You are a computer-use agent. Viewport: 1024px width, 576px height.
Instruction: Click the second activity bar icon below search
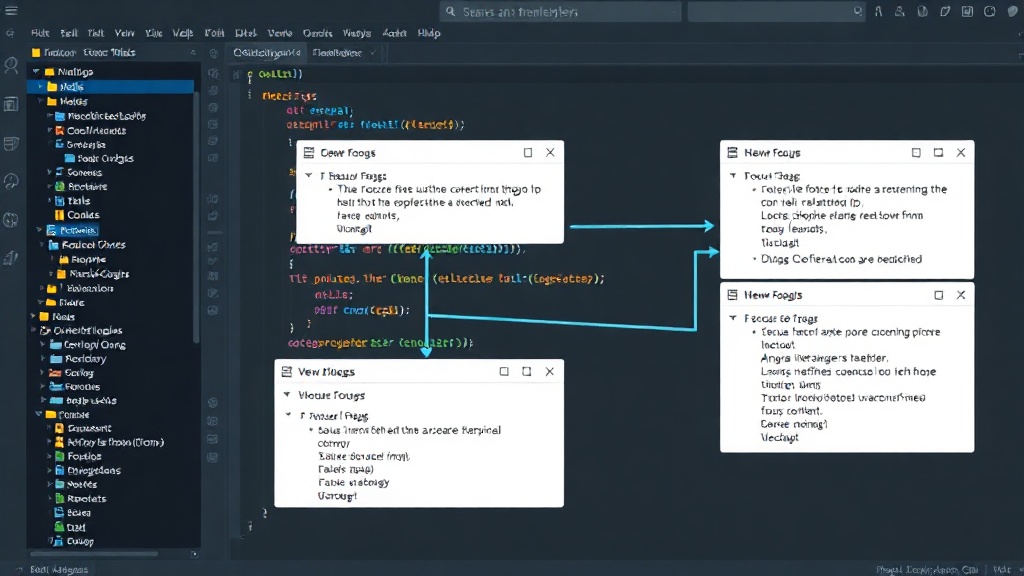click(11, 104)
